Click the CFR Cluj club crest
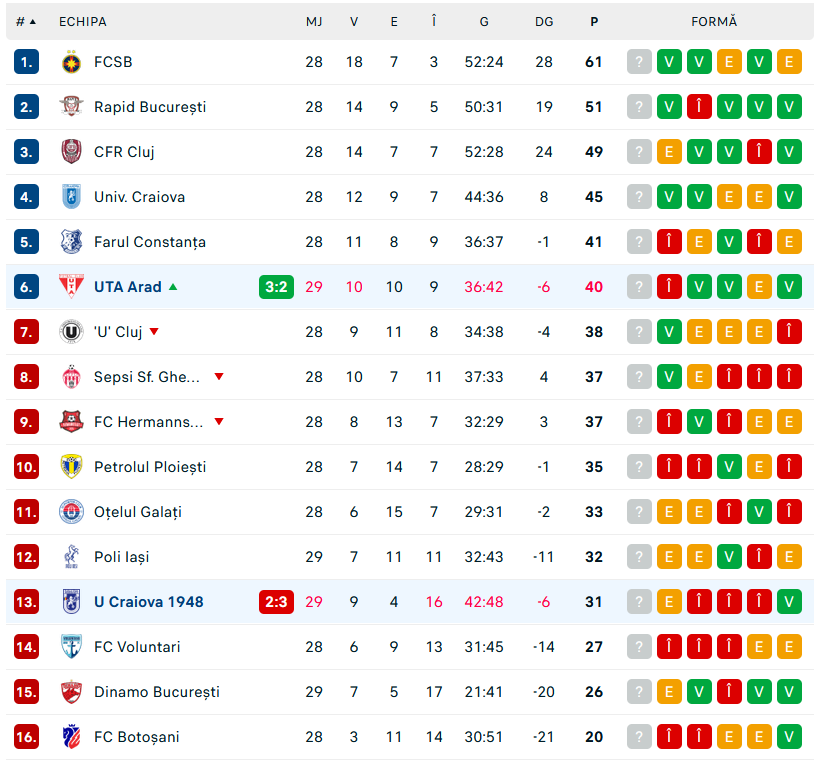Image resolution: width=822 pixels, height=765 pixels. [x=70, y=152]
